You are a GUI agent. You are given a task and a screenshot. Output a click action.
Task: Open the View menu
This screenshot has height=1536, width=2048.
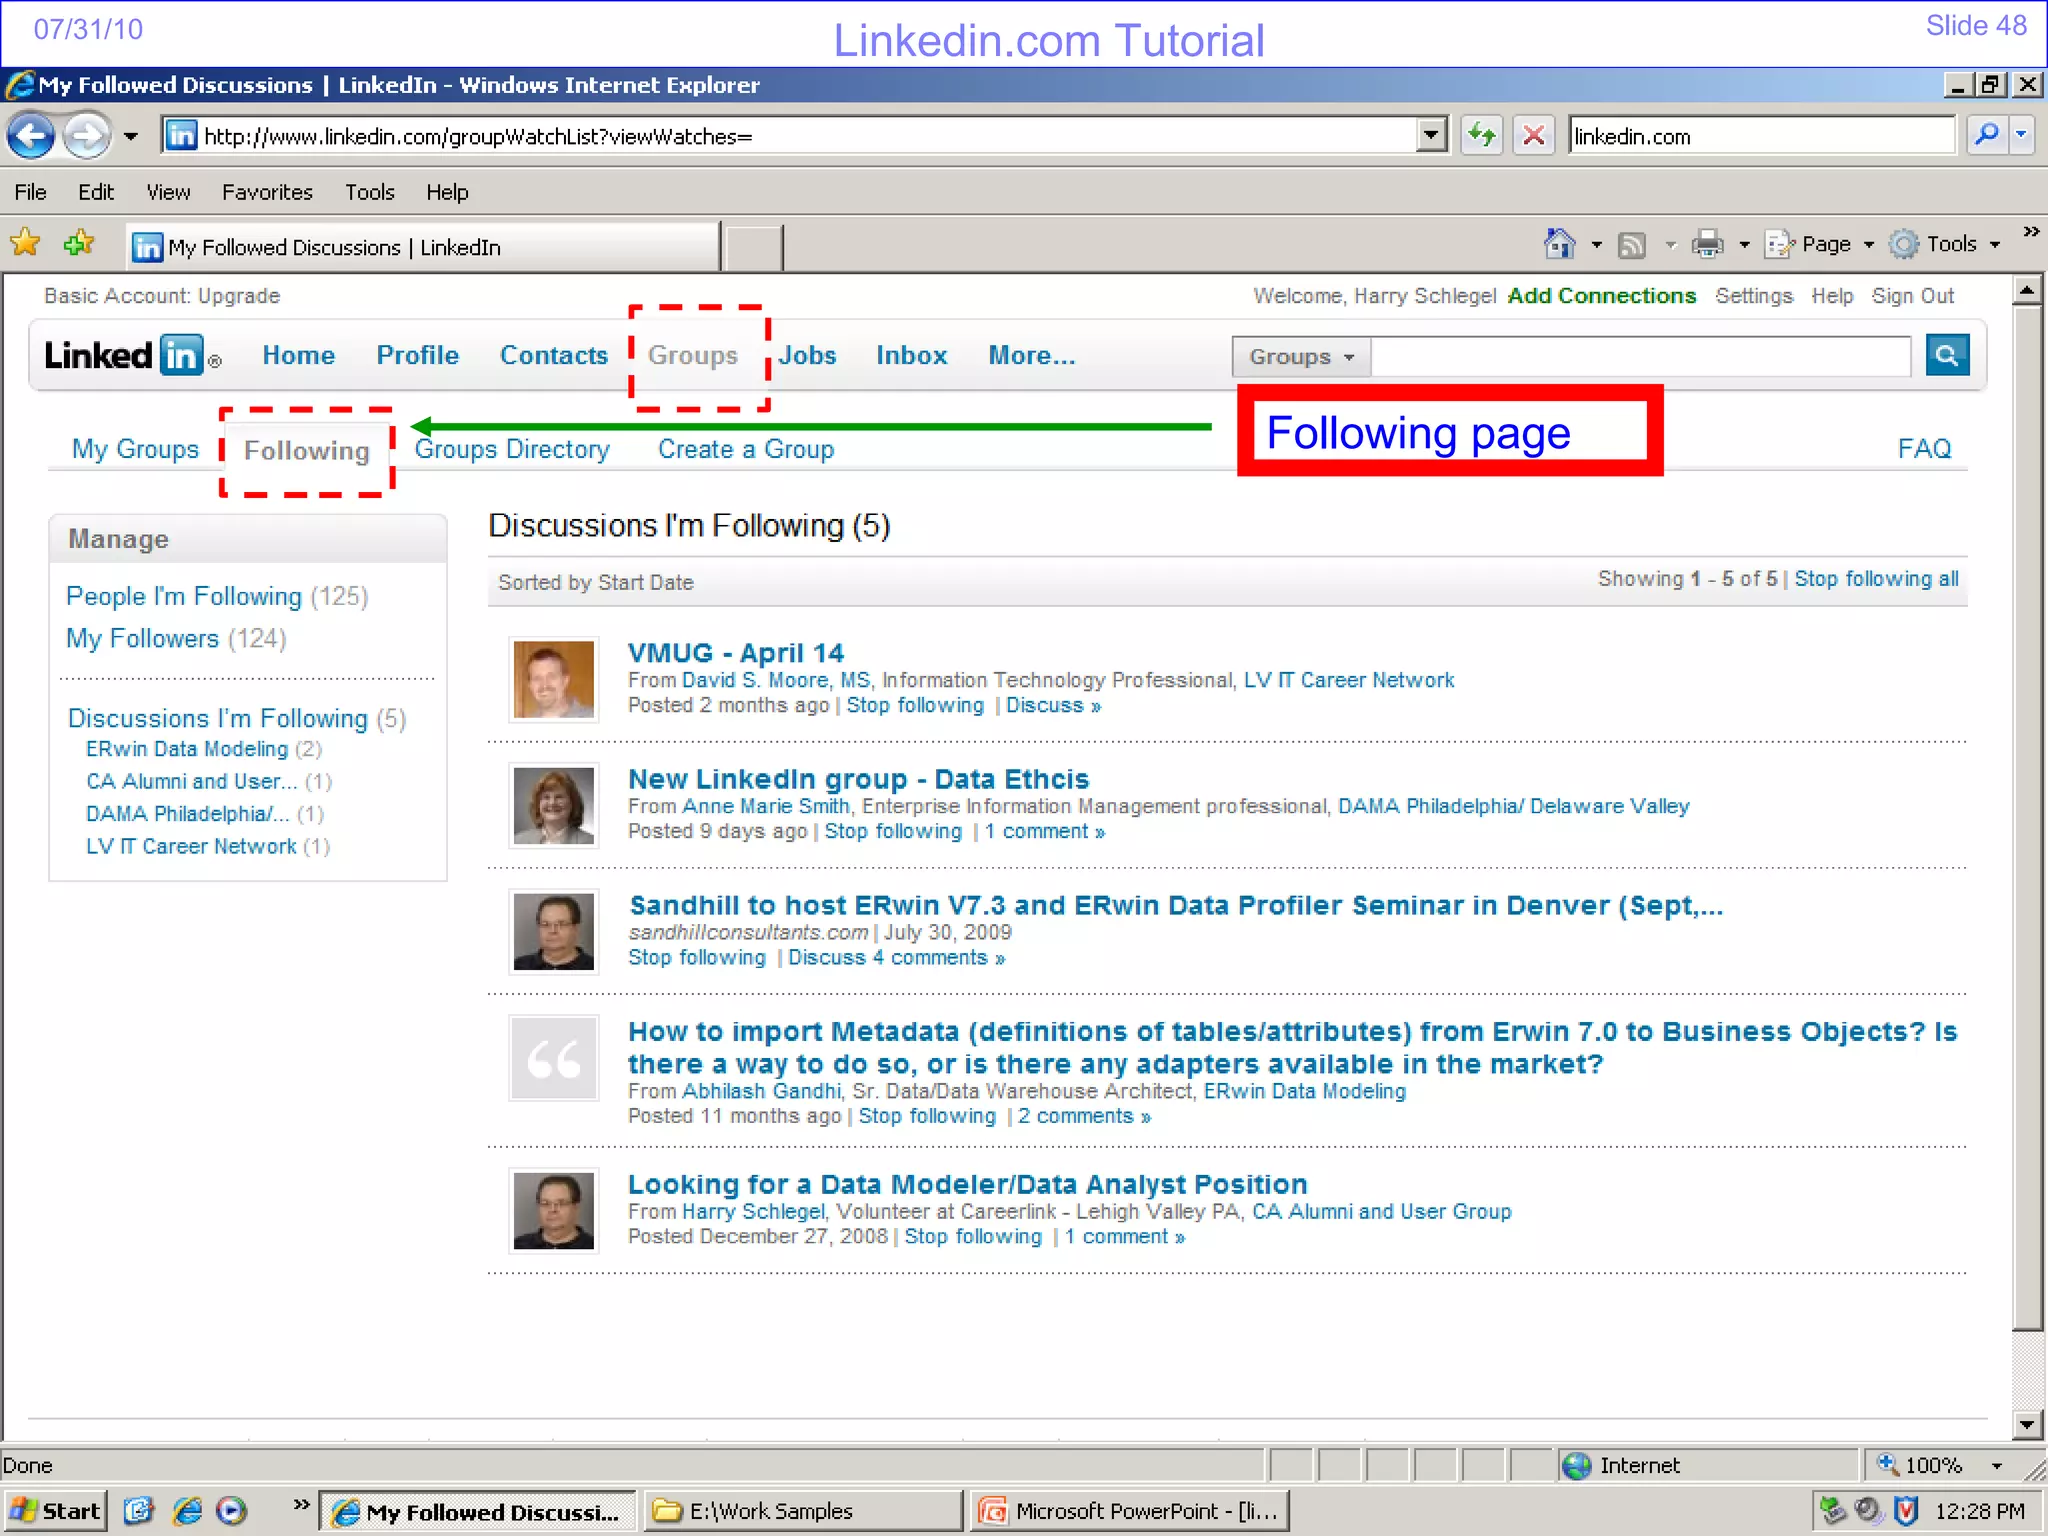pos(168,192)
